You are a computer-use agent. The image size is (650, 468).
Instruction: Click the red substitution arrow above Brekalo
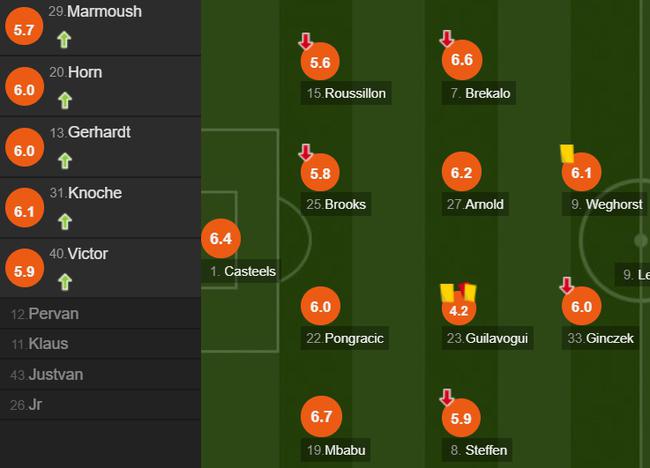click(x=446, y=39)
